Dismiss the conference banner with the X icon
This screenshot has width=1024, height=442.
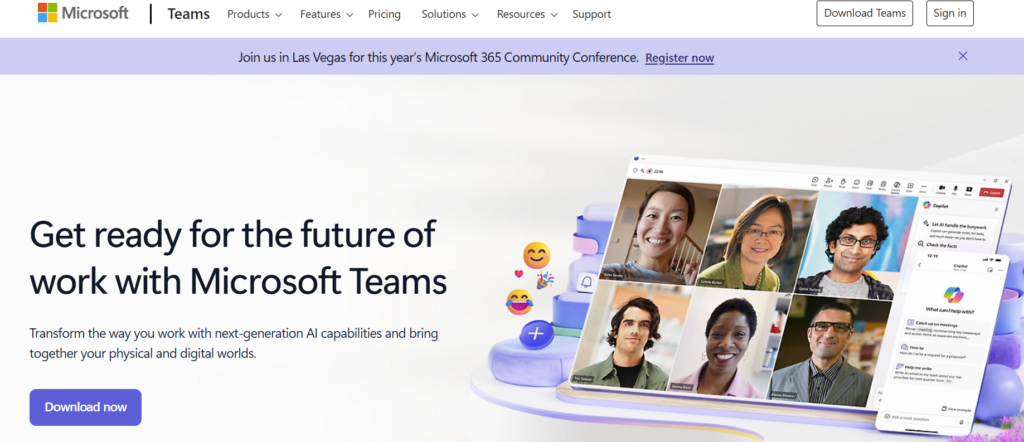click(x=963, y=56)
